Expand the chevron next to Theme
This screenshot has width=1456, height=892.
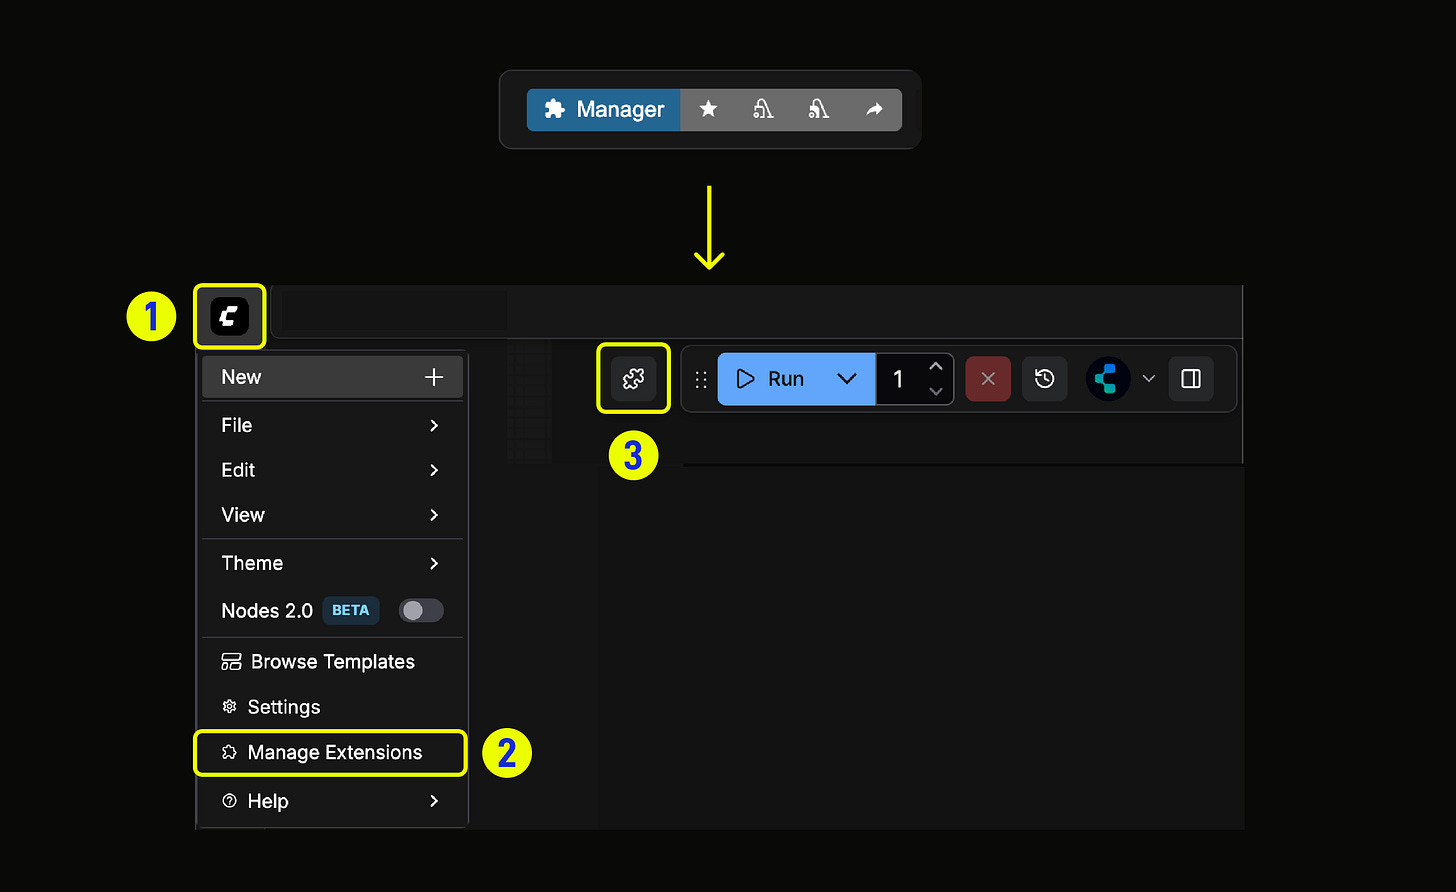434,563
